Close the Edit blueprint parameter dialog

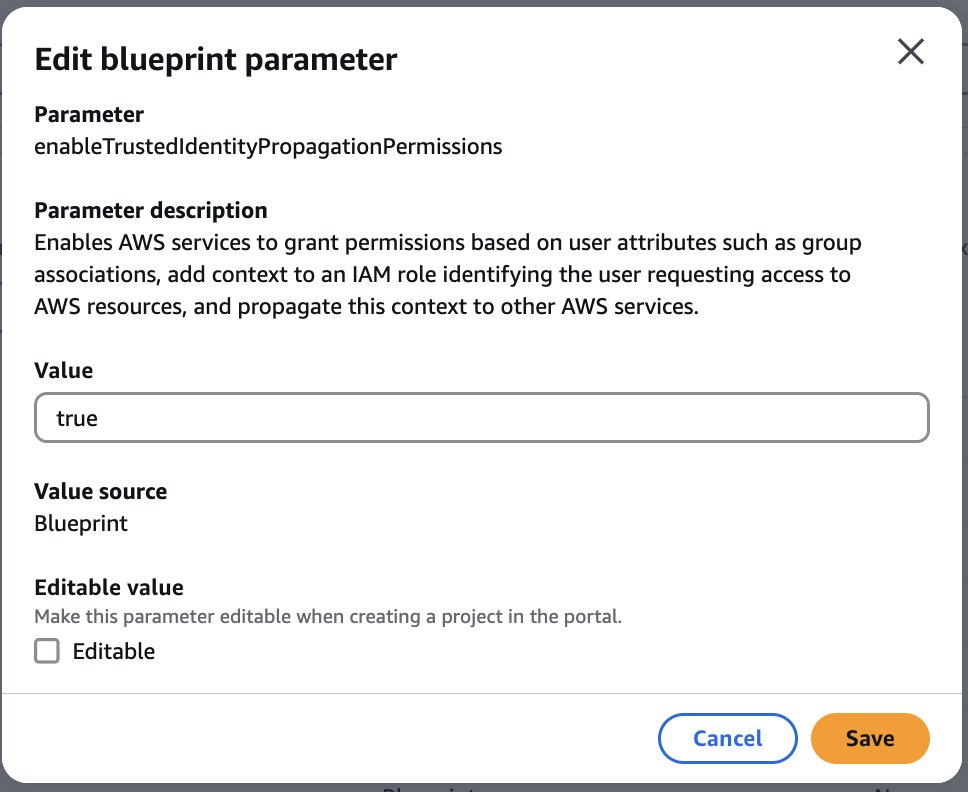[x=910, y=52]
